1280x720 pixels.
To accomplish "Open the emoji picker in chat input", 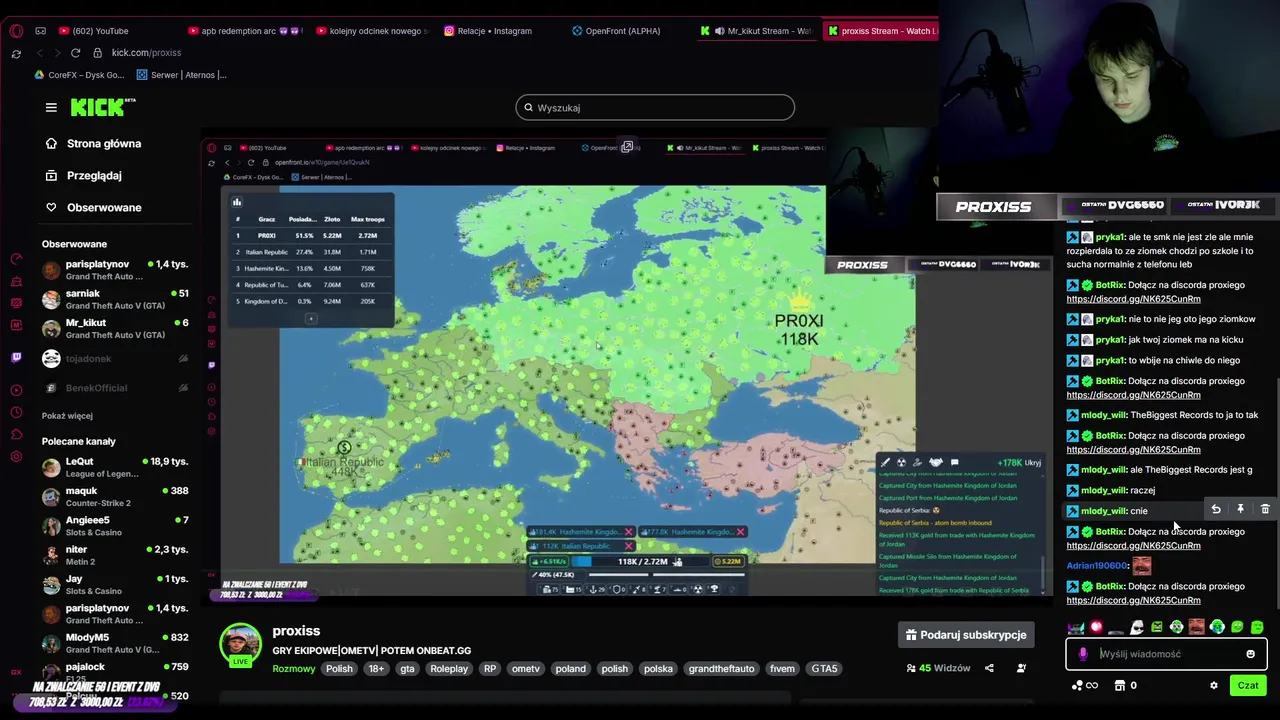I will [x=1250, y=654].
